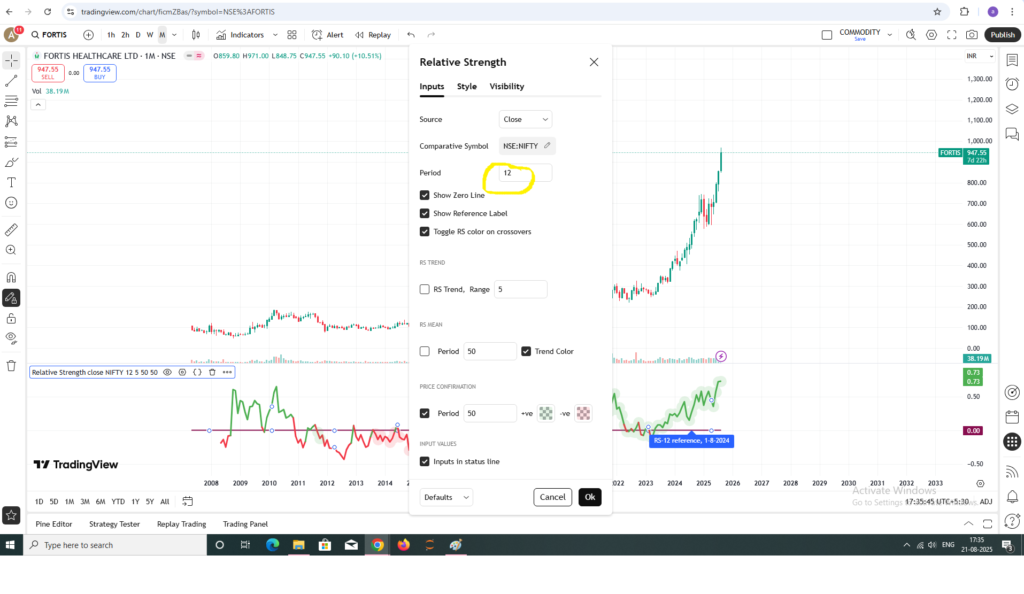
Task: Uncheck Price Confirmation Period checkbox
Action: pyautogui.click(x=424, y=413)
